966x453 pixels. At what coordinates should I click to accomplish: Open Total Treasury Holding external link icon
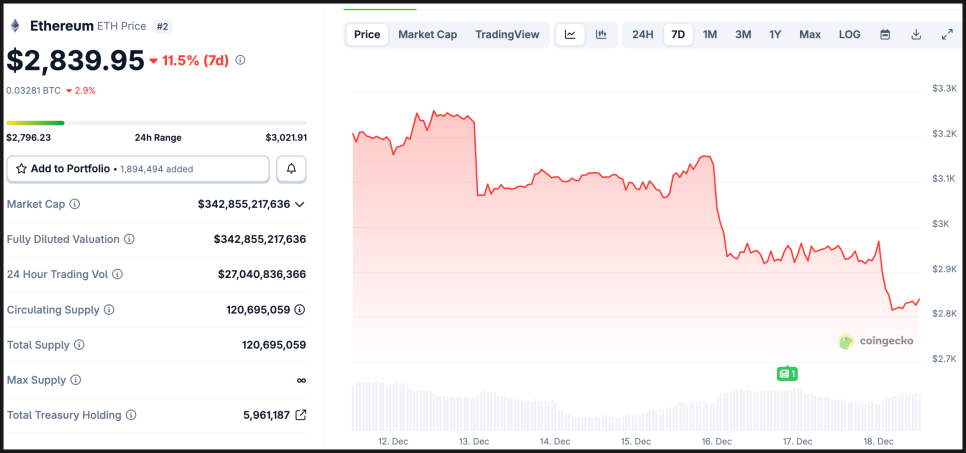tap(301, 415)
